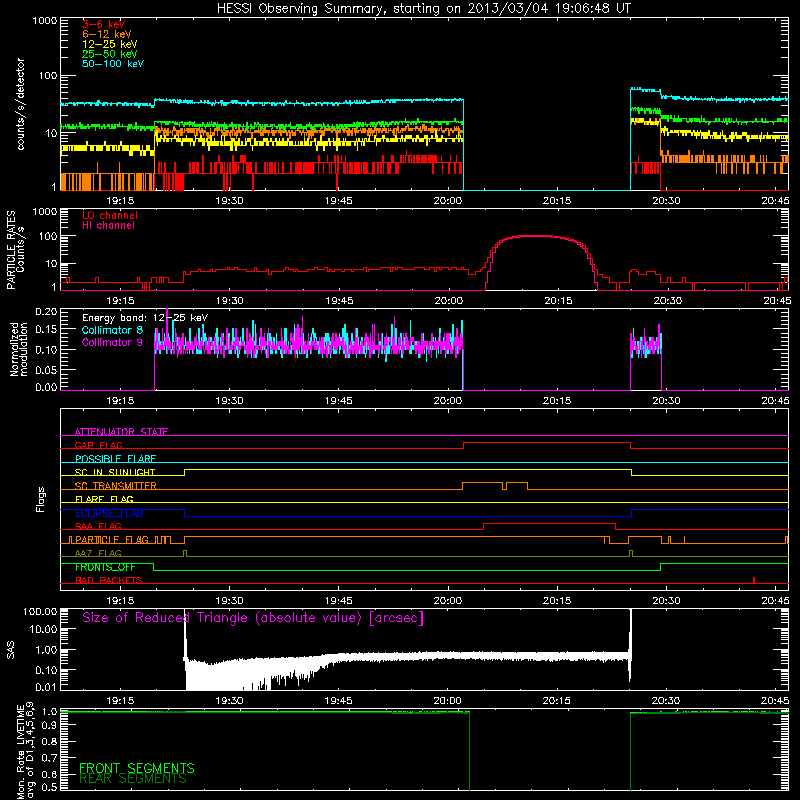Click the '0.01' tick on SAS axis
This screenshot has height=800, width=800.
46,687
